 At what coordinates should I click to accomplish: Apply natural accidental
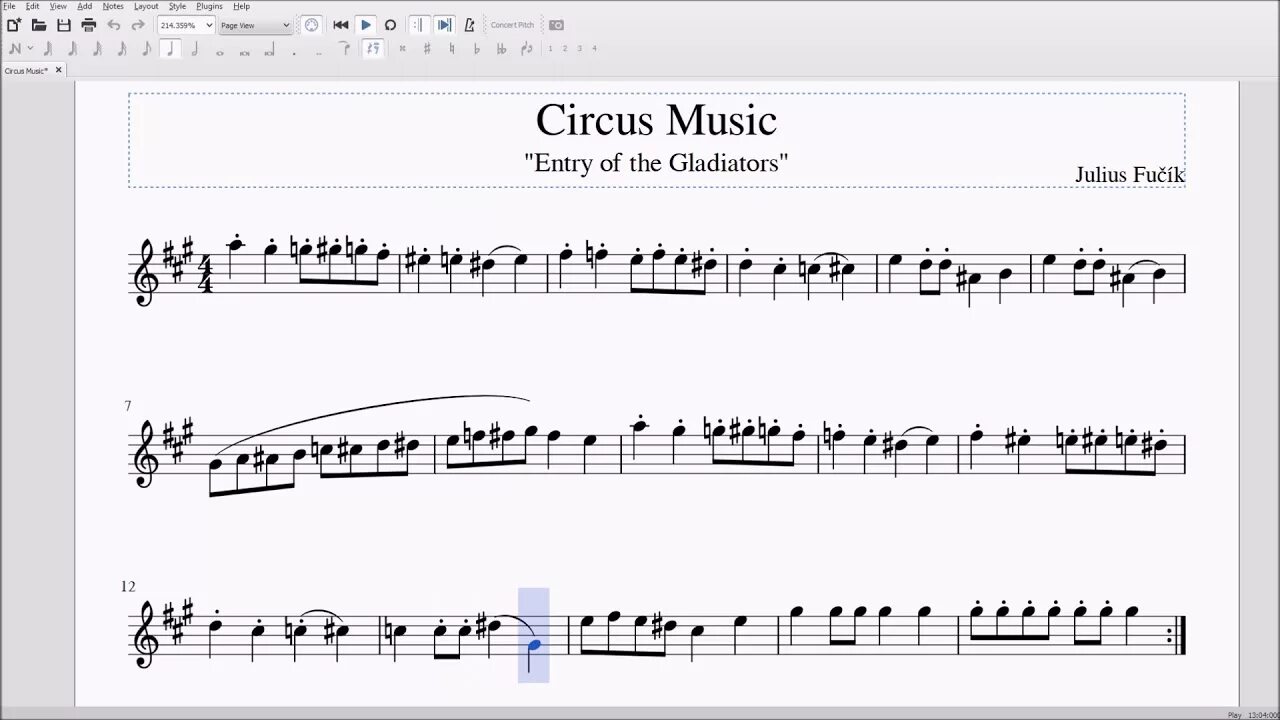point(452,48)
